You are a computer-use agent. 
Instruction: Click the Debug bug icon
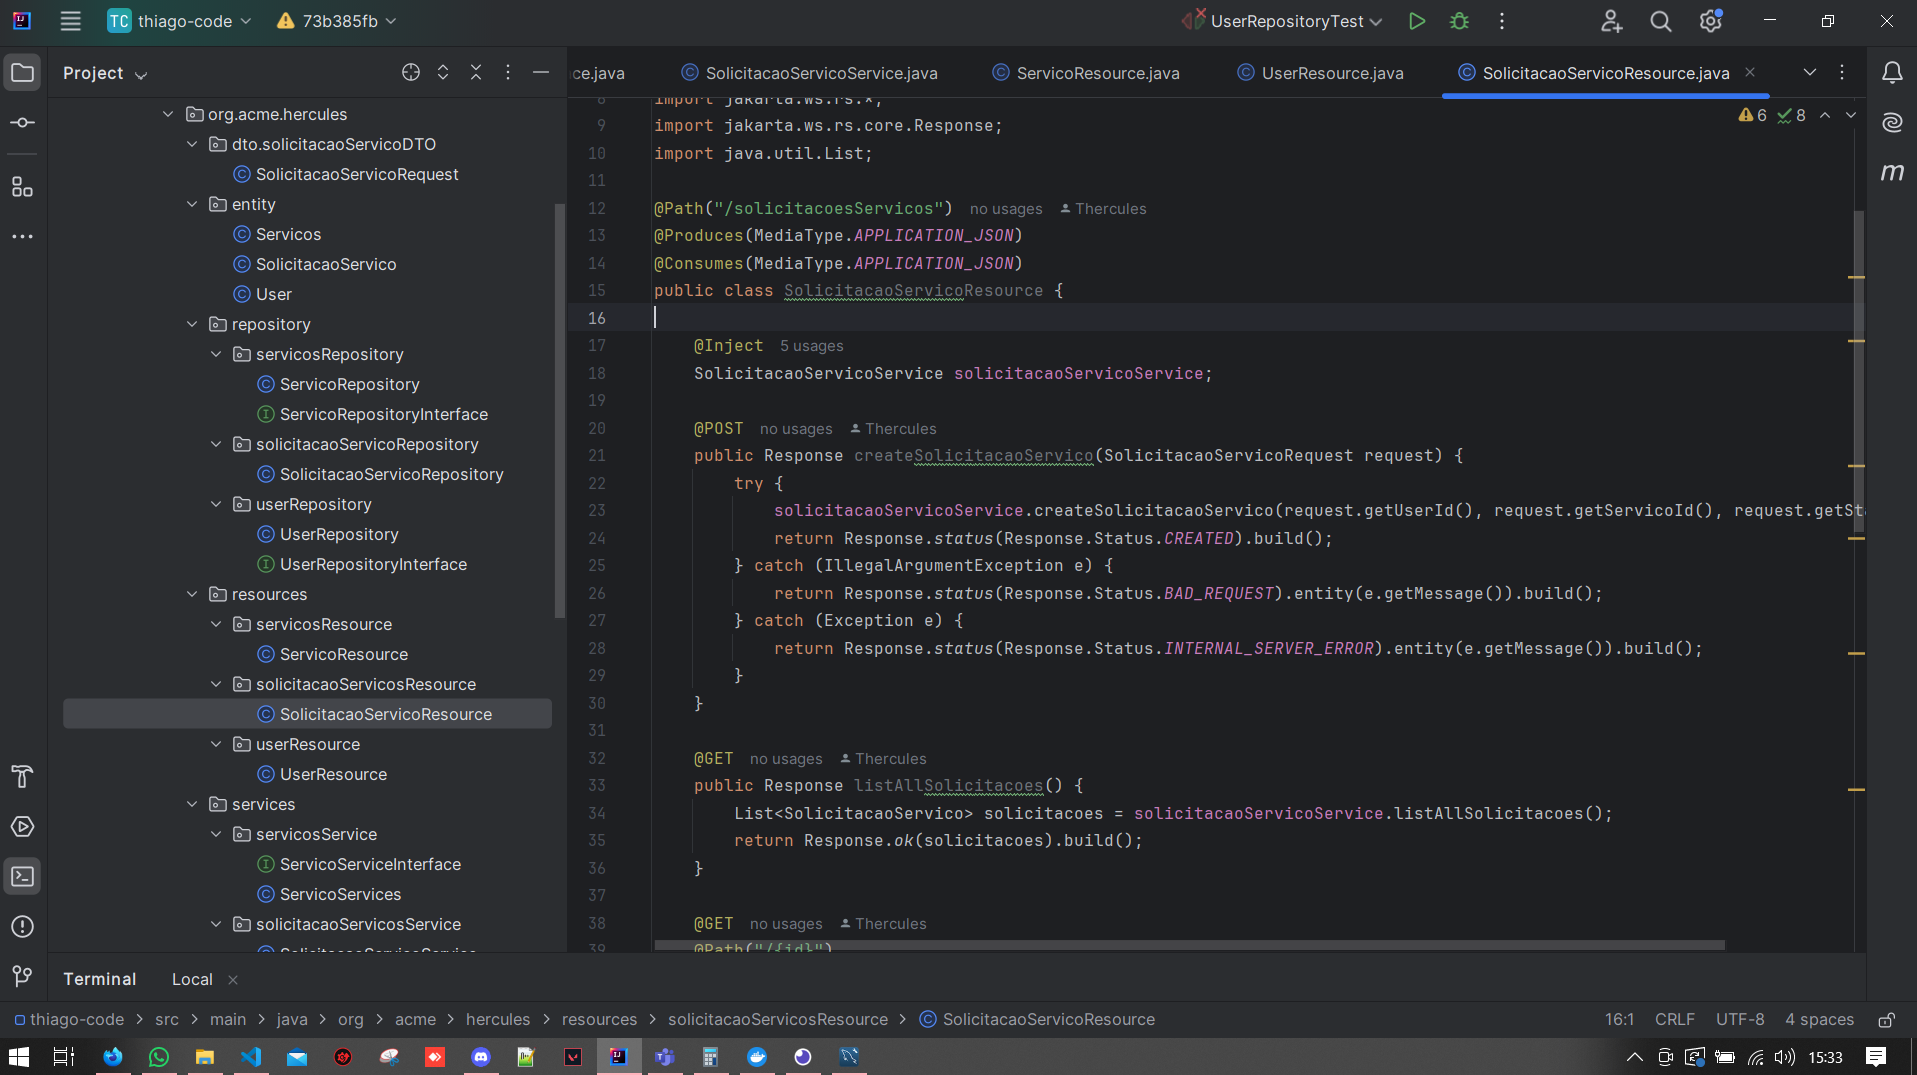1459,21
